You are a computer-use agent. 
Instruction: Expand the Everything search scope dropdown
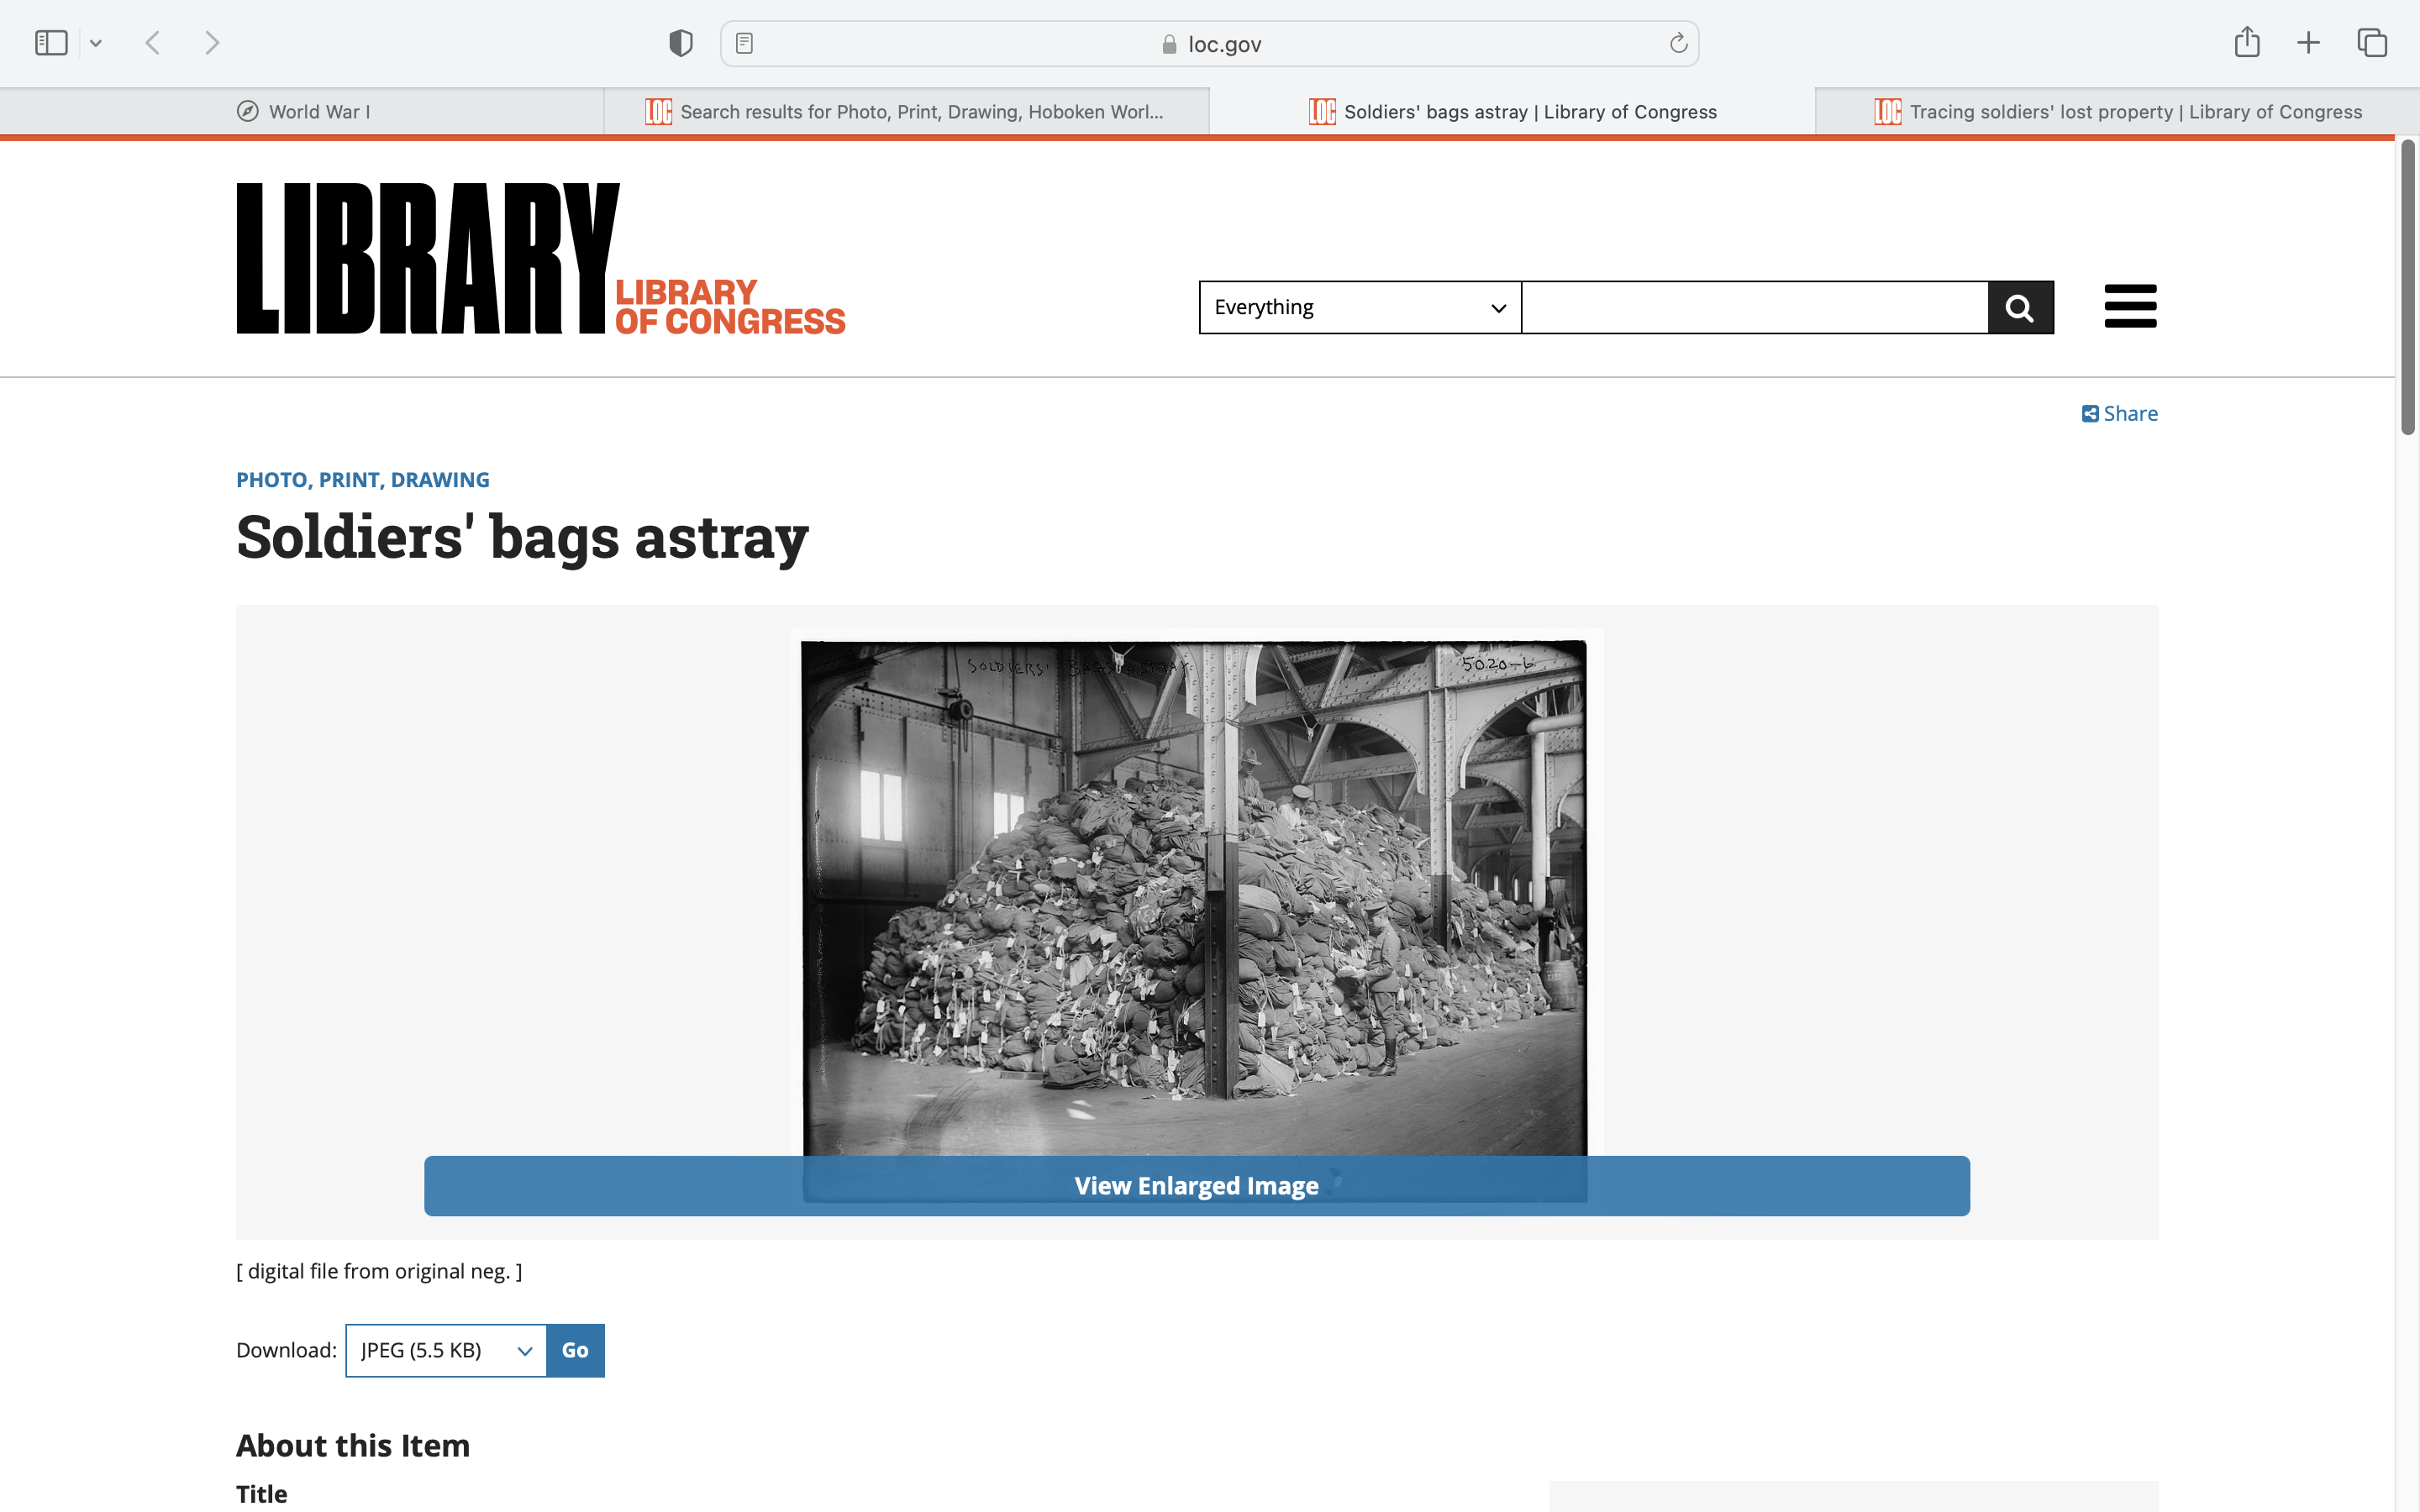point(1359,307)
